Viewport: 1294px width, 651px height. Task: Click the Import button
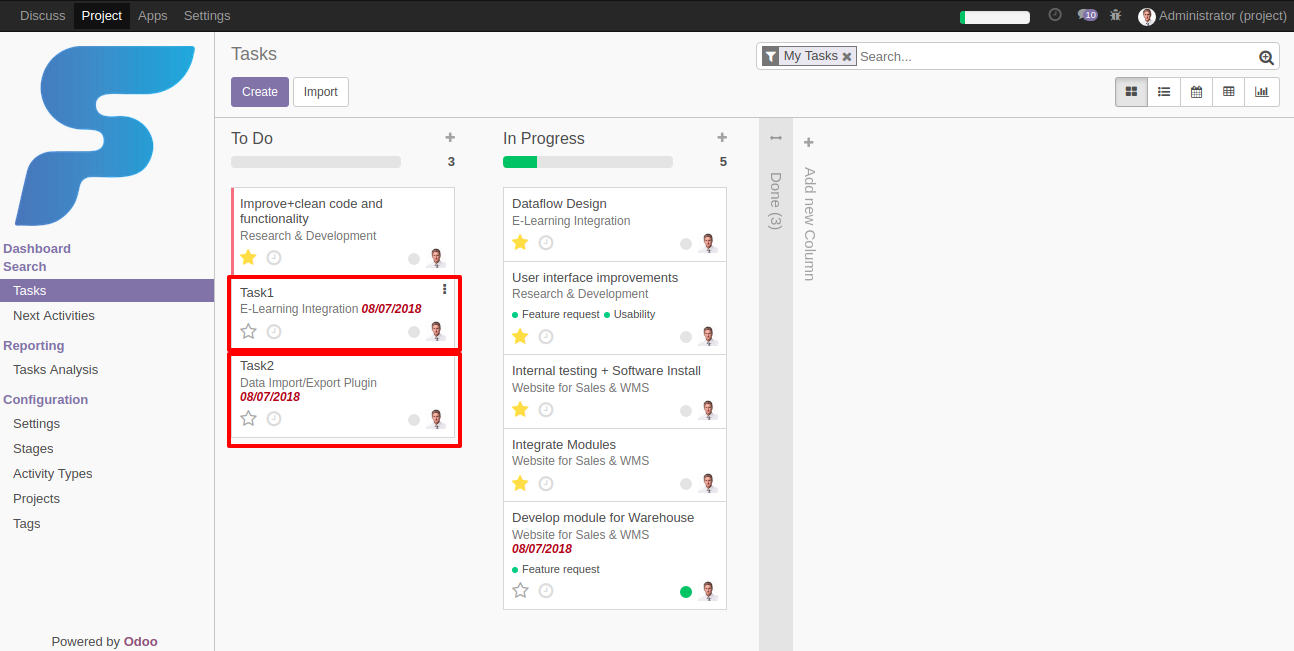(321, 92)
